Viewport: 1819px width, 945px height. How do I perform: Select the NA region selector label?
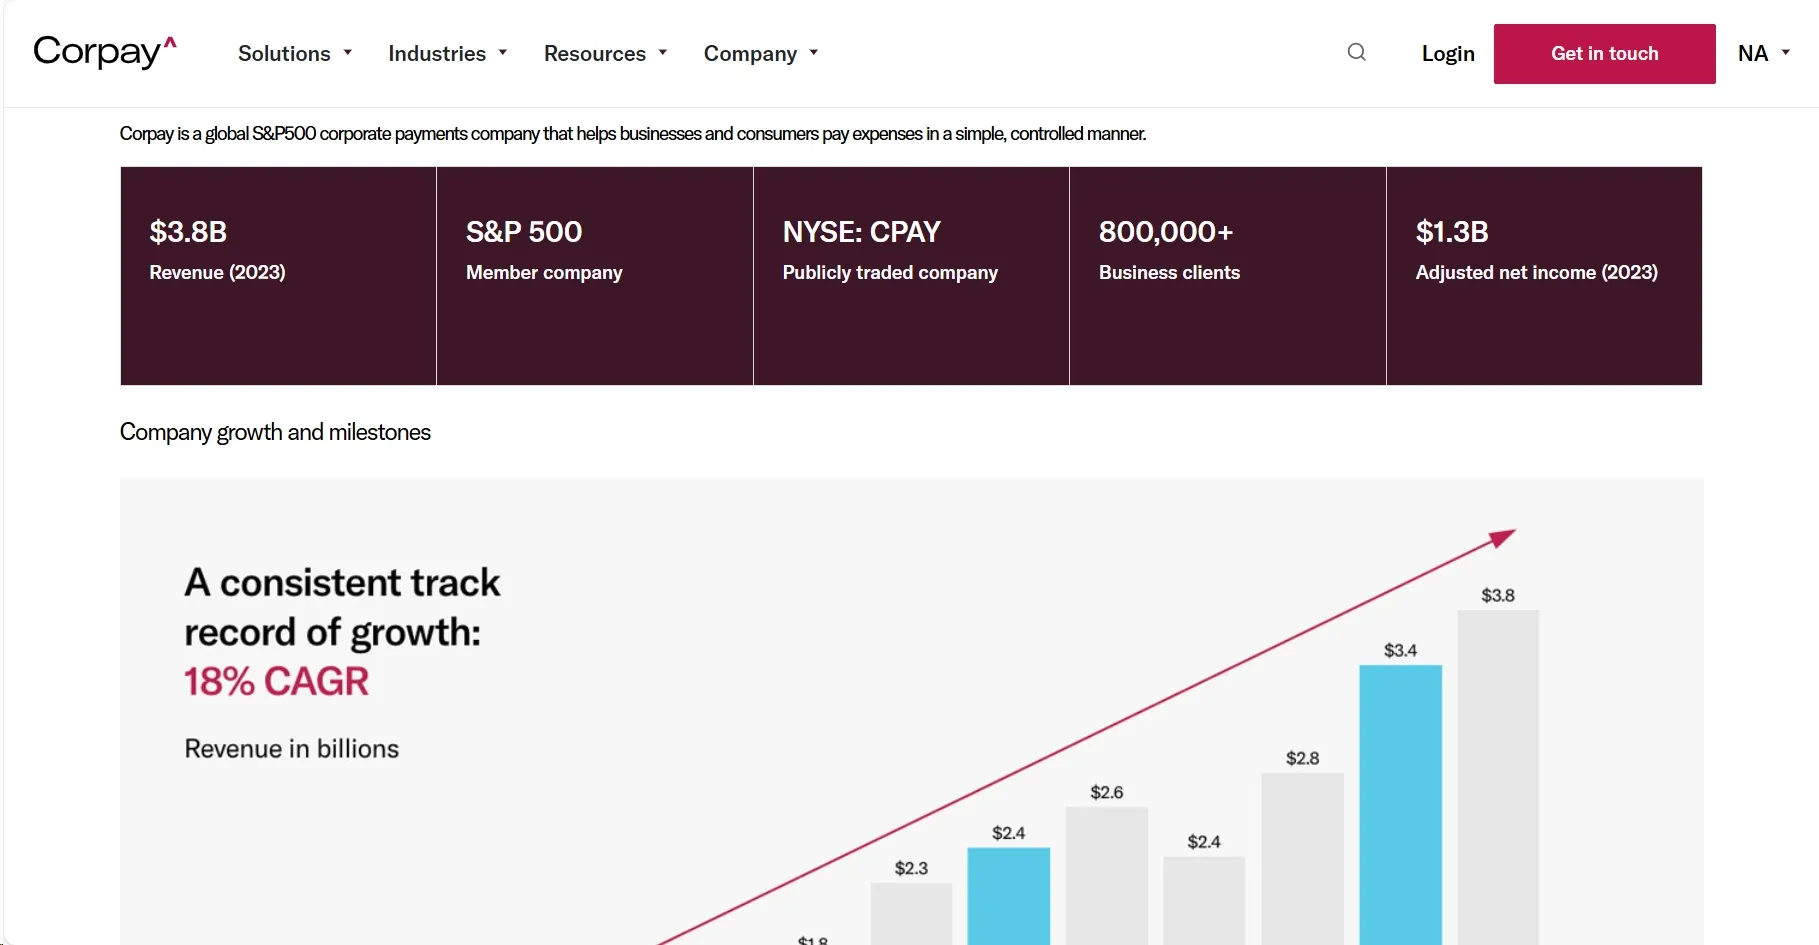coord(1753,54)
